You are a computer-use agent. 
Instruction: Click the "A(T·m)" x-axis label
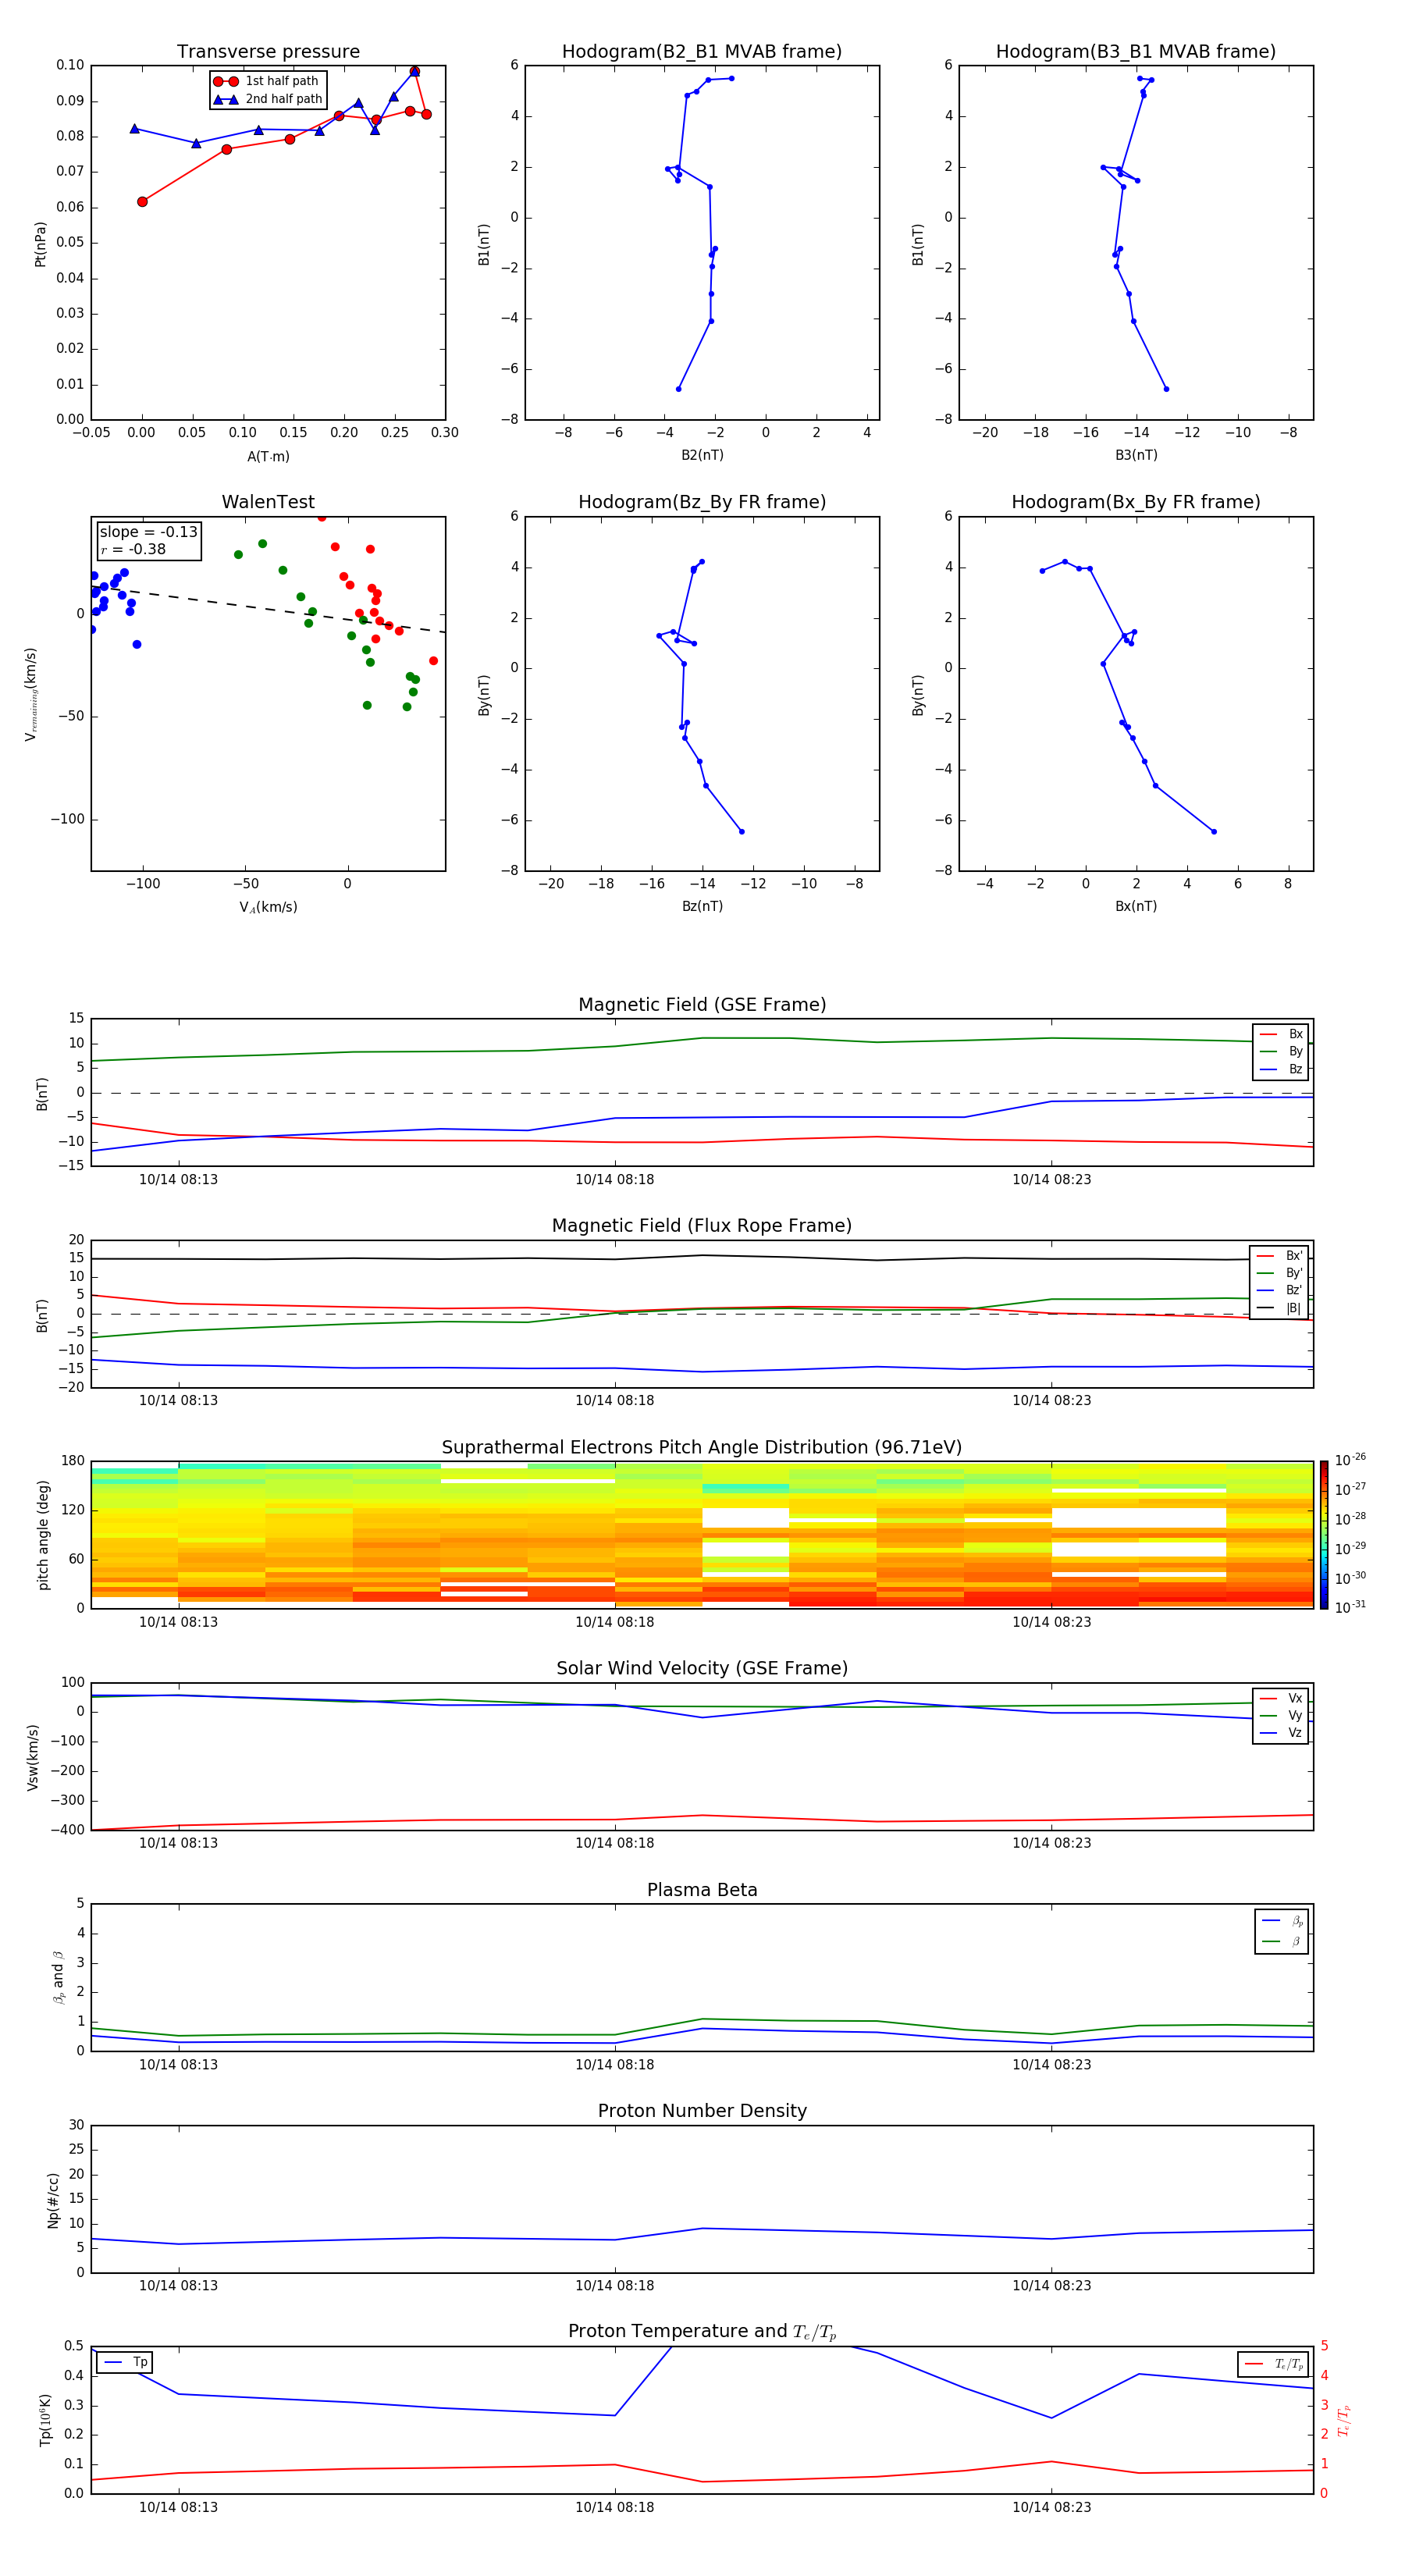click(x=268, y=456)
